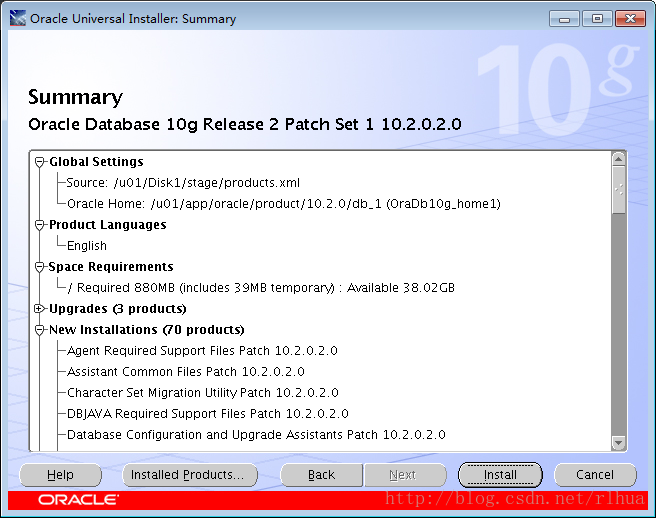
Task: Collapse the New Installations (70 products) node
Action: click(39, 330)
